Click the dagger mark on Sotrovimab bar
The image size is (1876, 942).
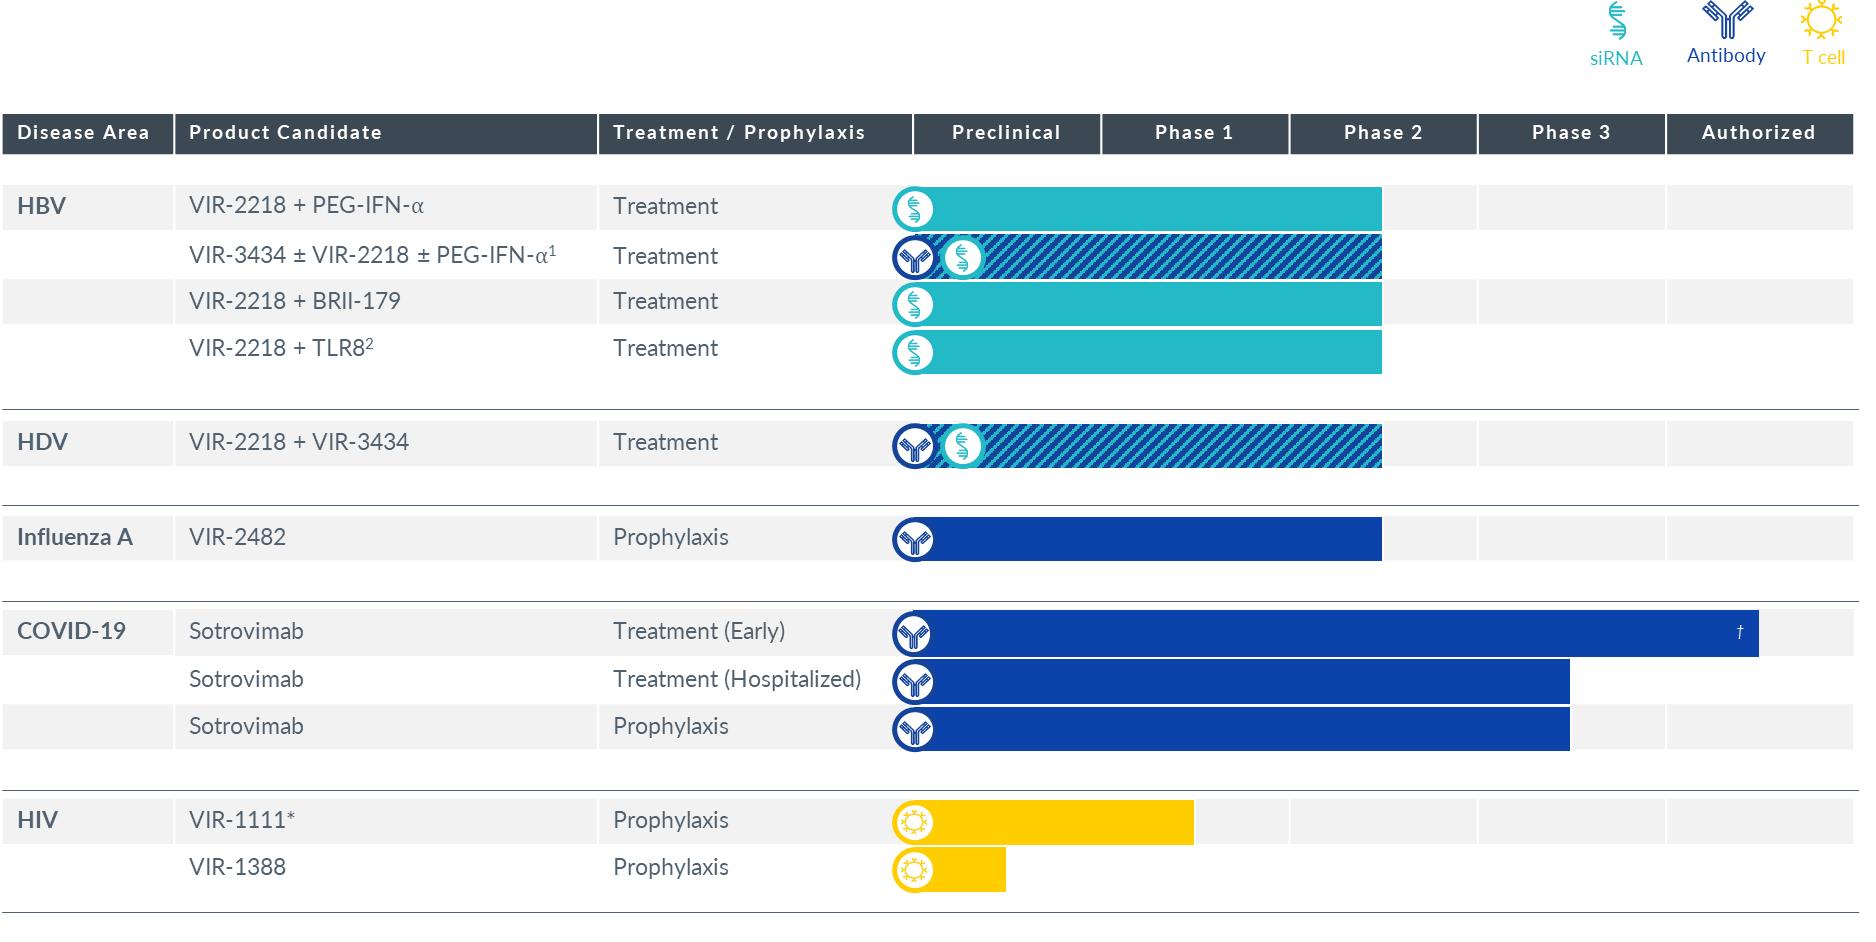coord(1740,632)
